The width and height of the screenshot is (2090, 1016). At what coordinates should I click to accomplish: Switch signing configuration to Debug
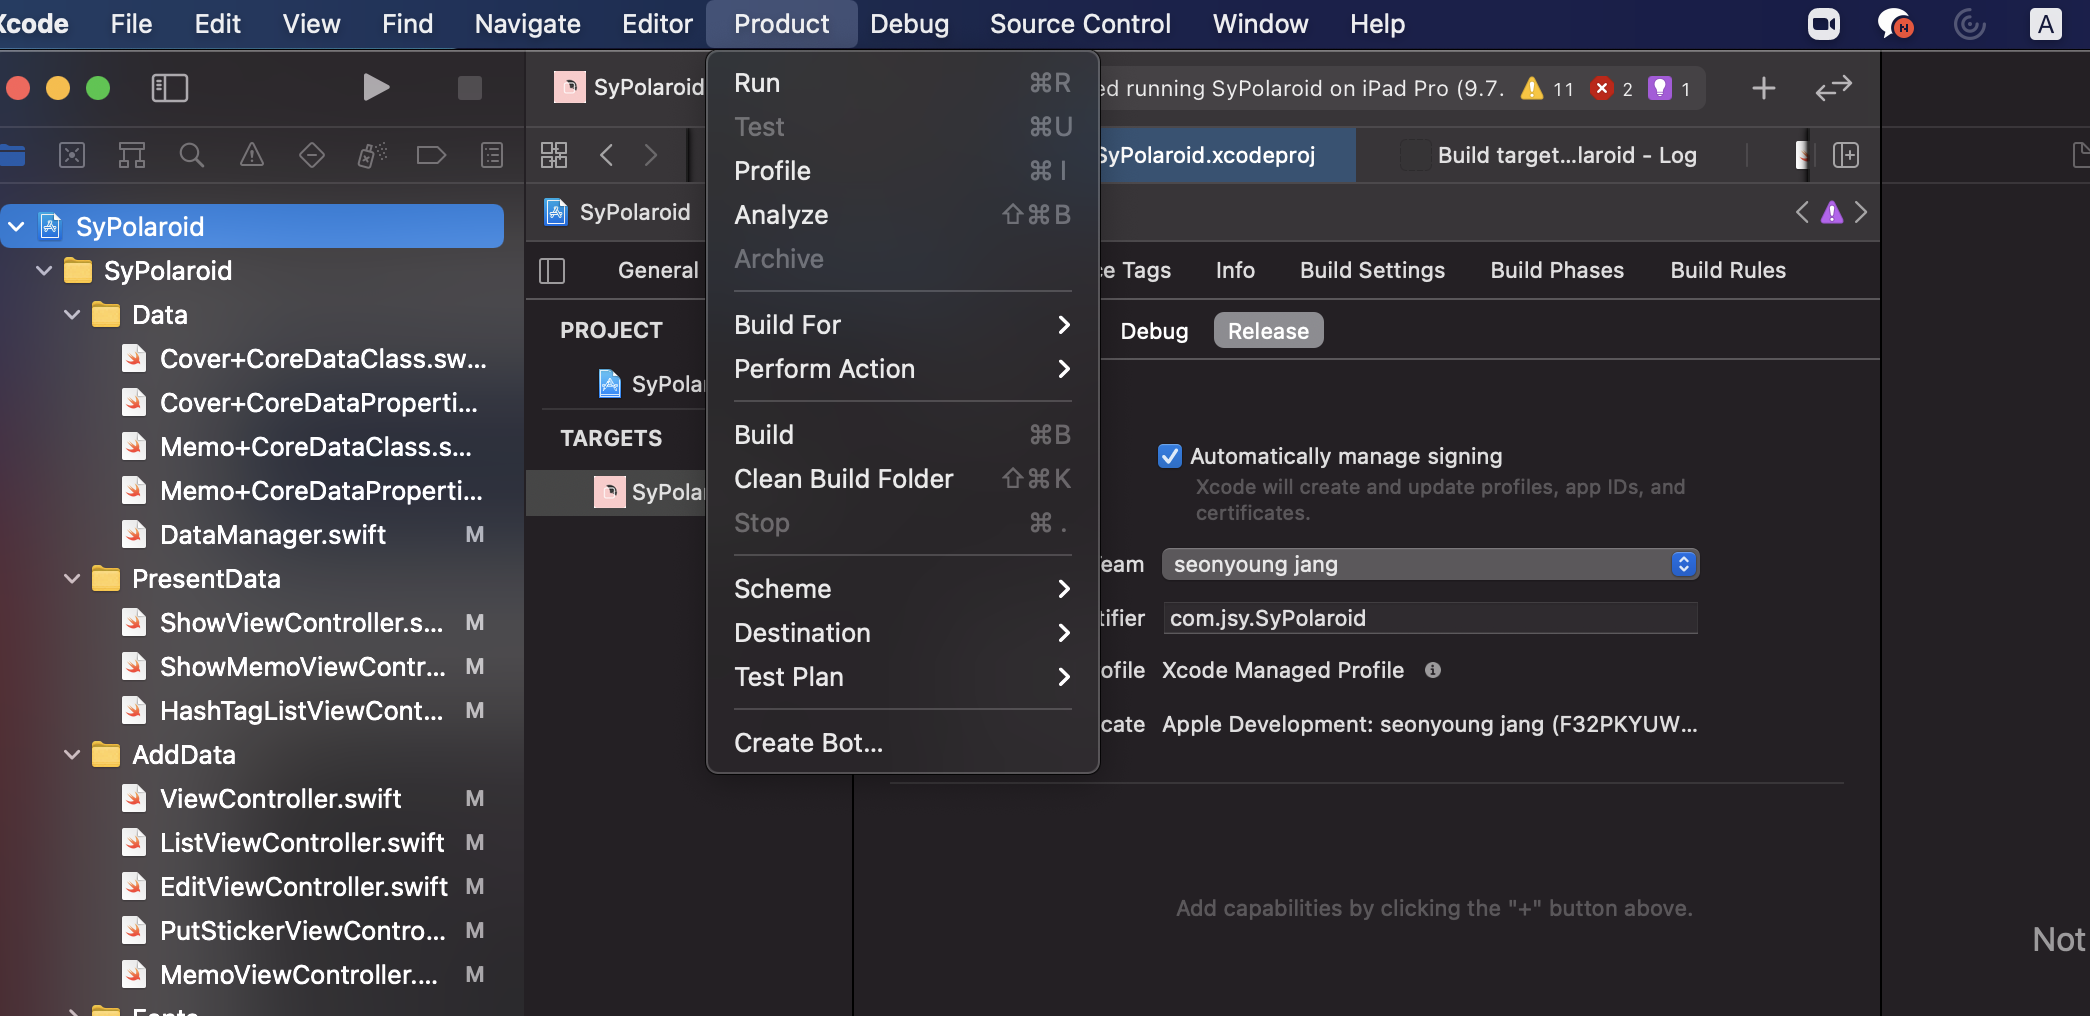click(x=1154, y=330)
